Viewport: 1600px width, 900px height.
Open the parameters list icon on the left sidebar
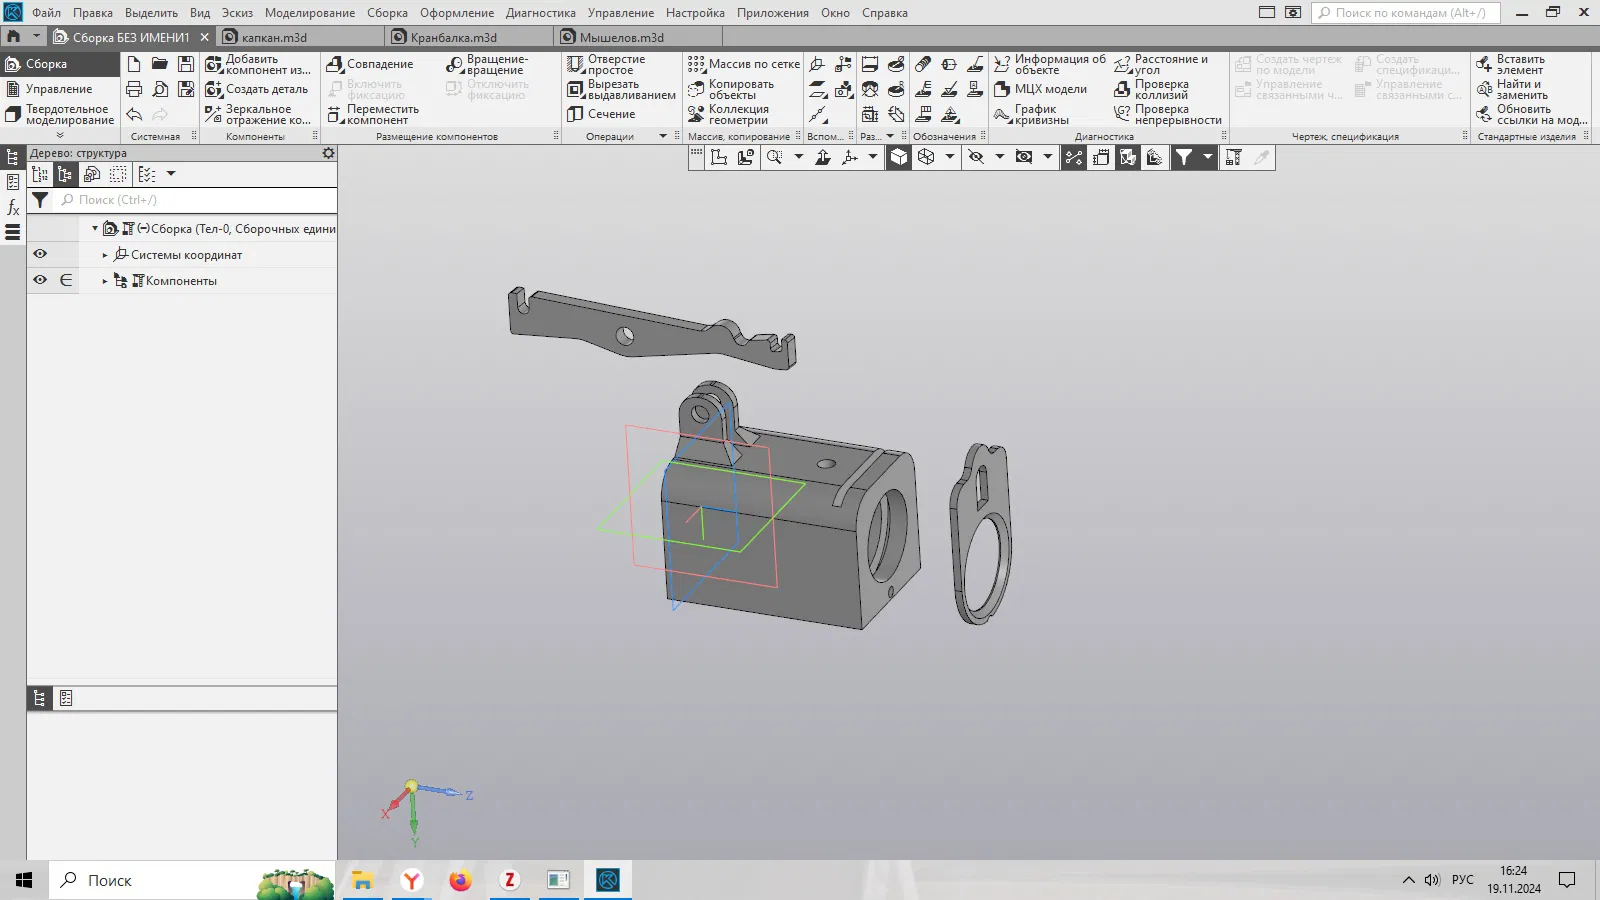tap(13, 182)
